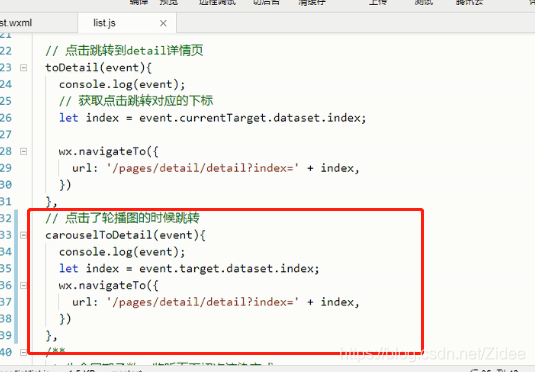Collapse the comment block fold at line 40
The image size is (535, 372).
(24, 352)
